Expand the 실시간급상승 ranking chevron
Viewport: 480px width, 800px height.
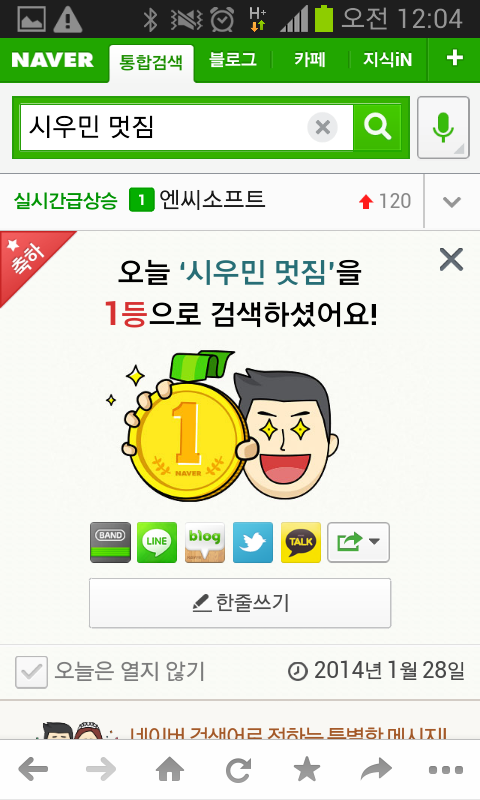[x=452, y=201]
